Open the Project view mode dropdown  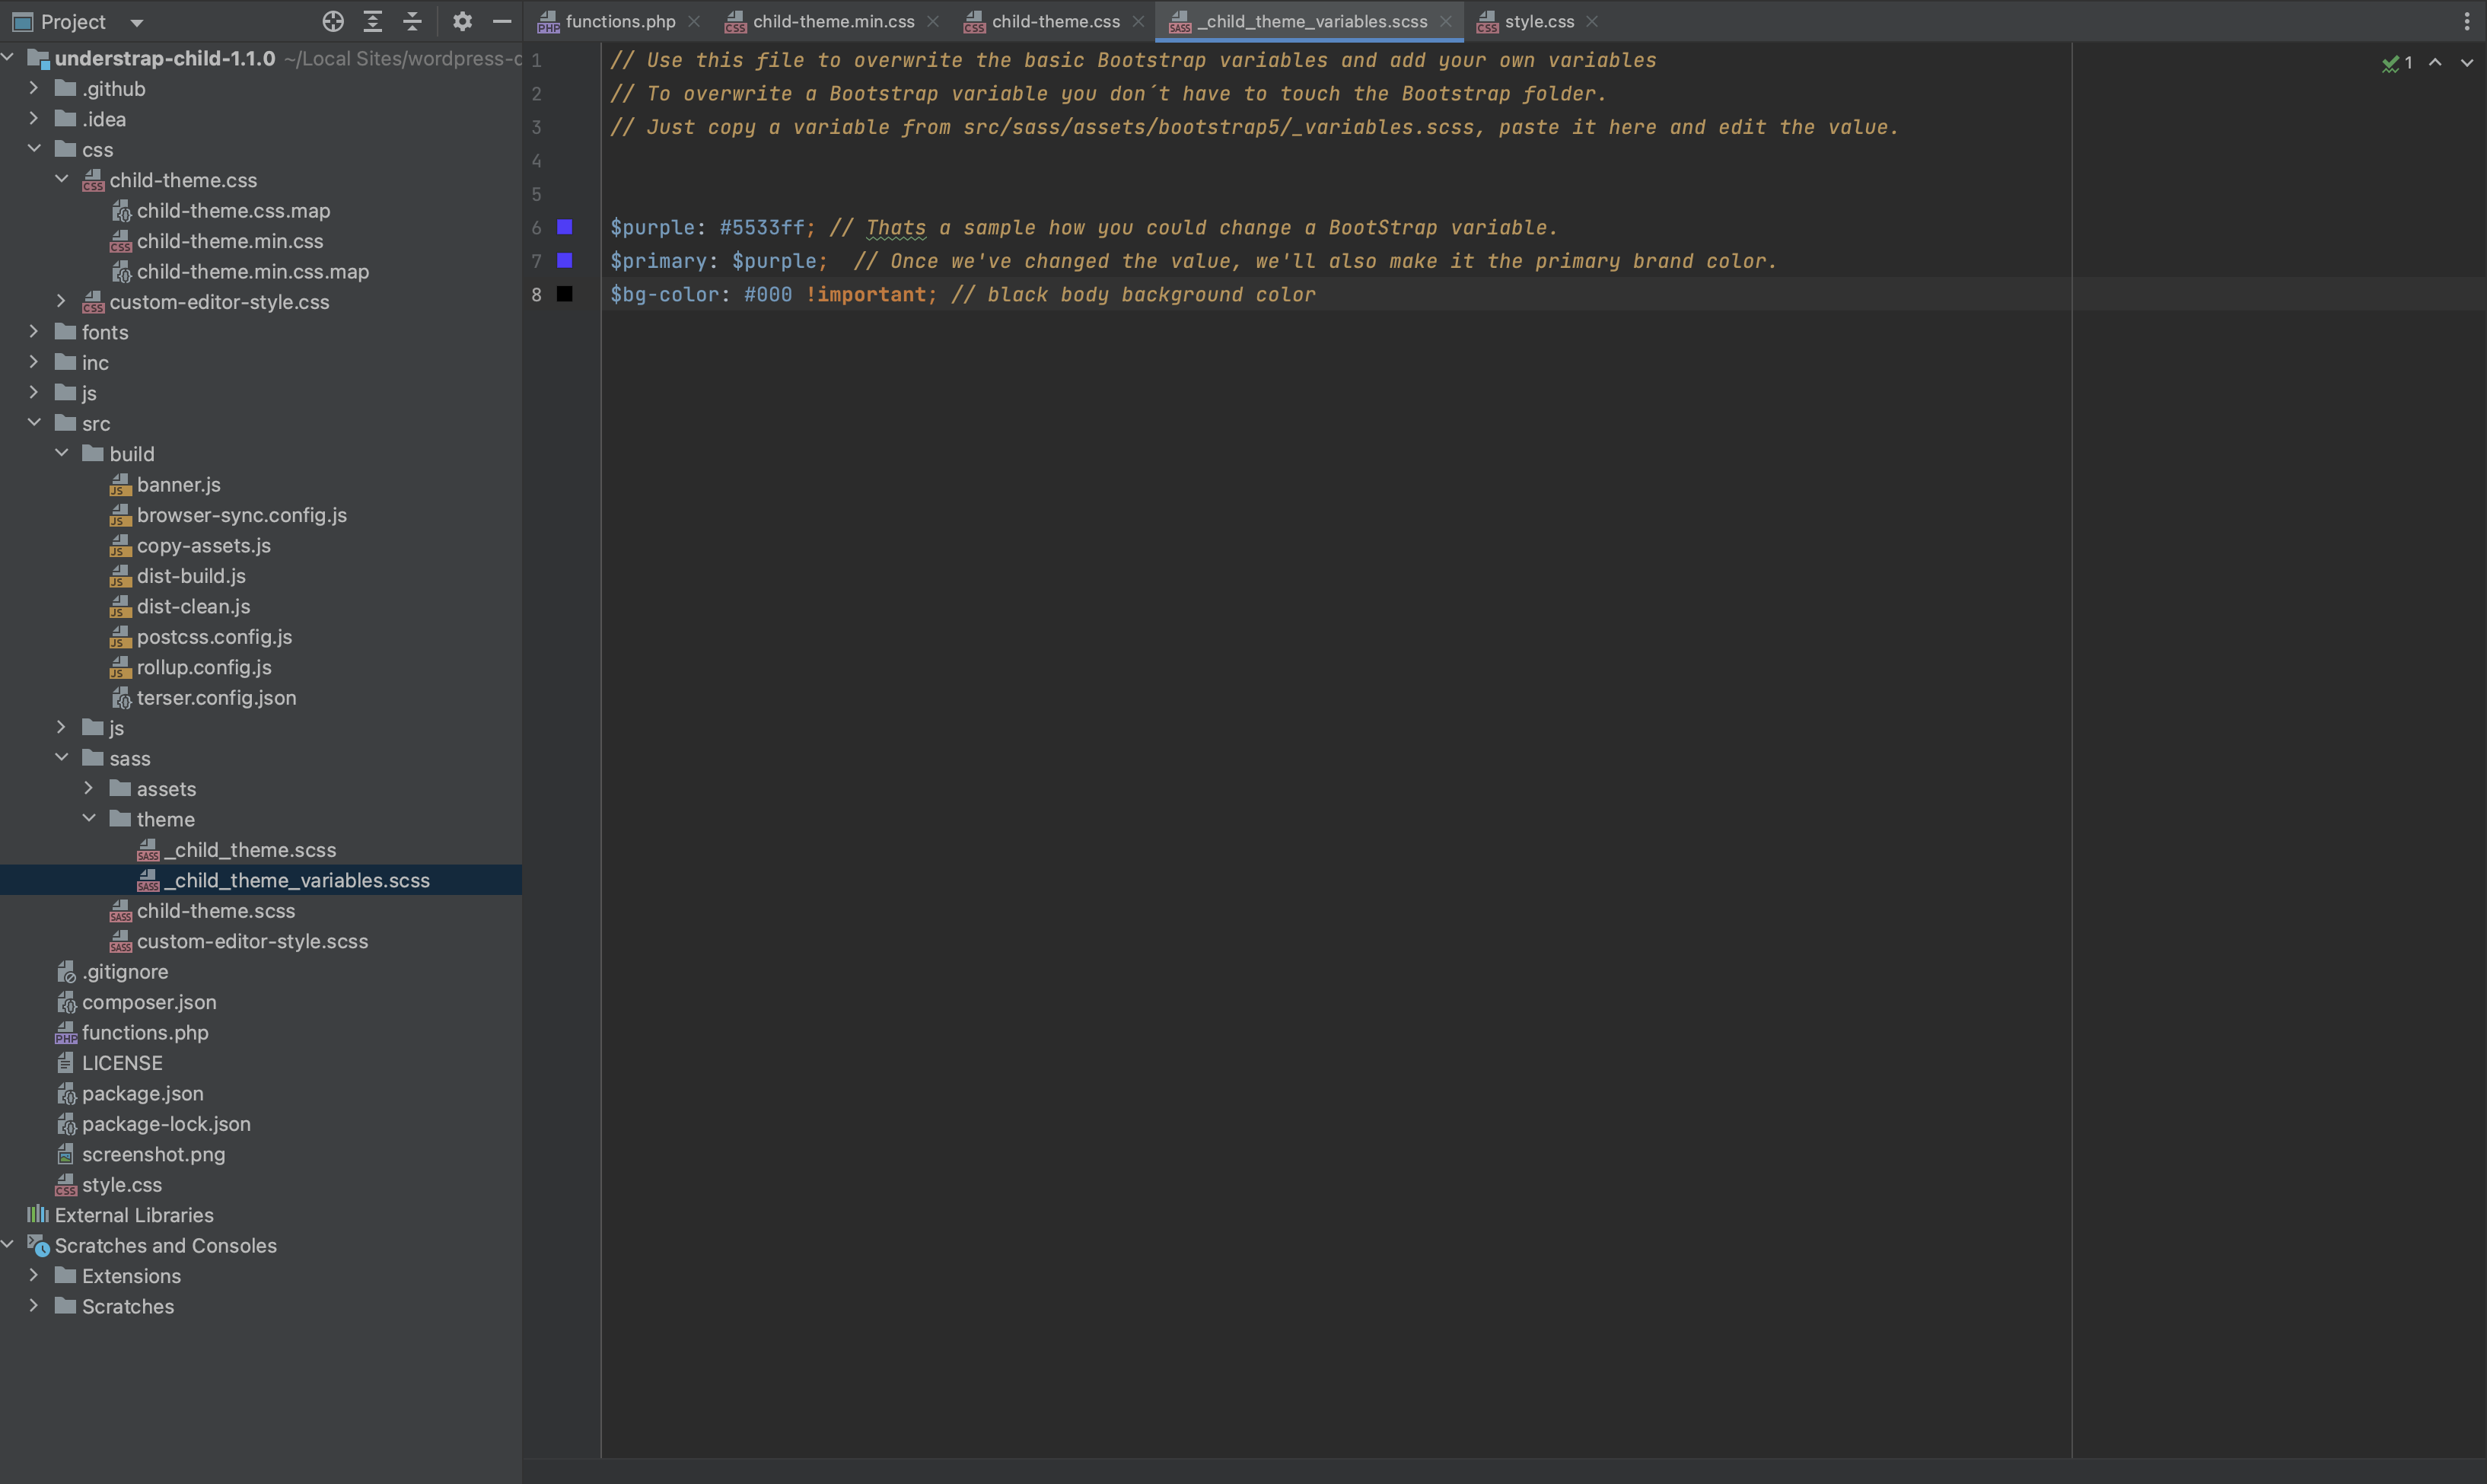click(136, 21)
